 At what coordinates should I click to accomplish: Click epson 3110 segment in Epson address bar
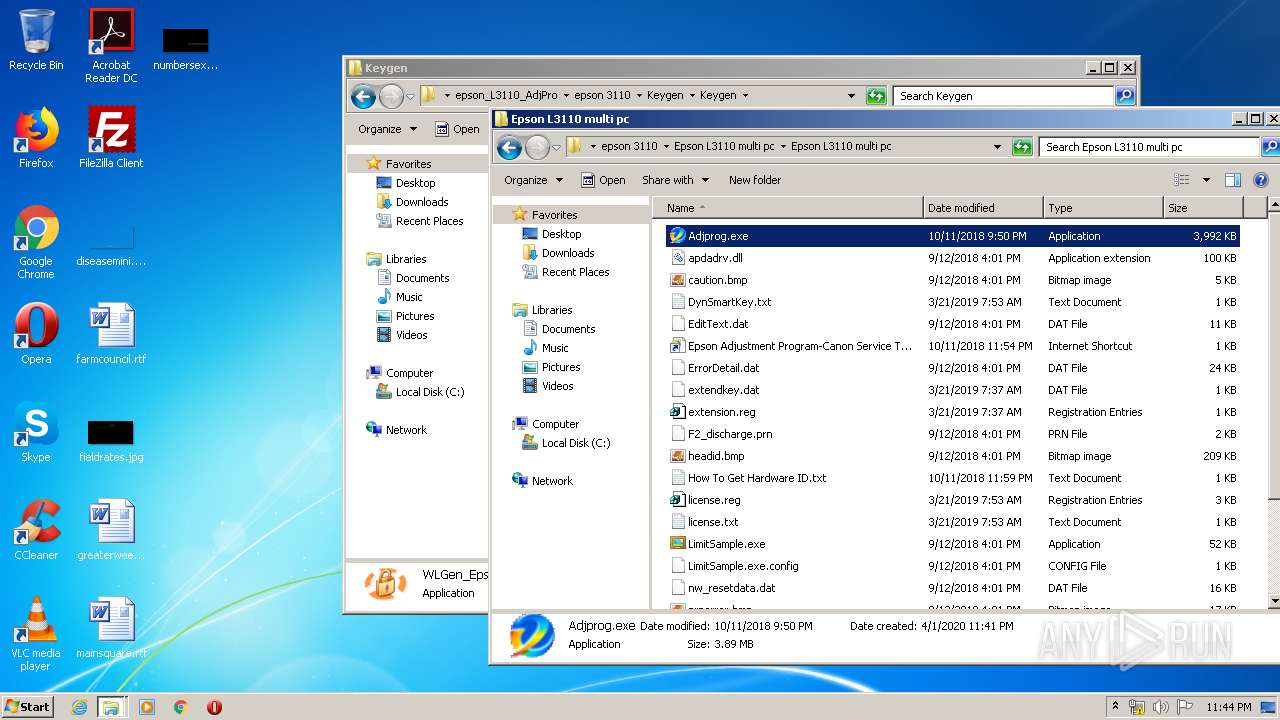click(630, 147)
